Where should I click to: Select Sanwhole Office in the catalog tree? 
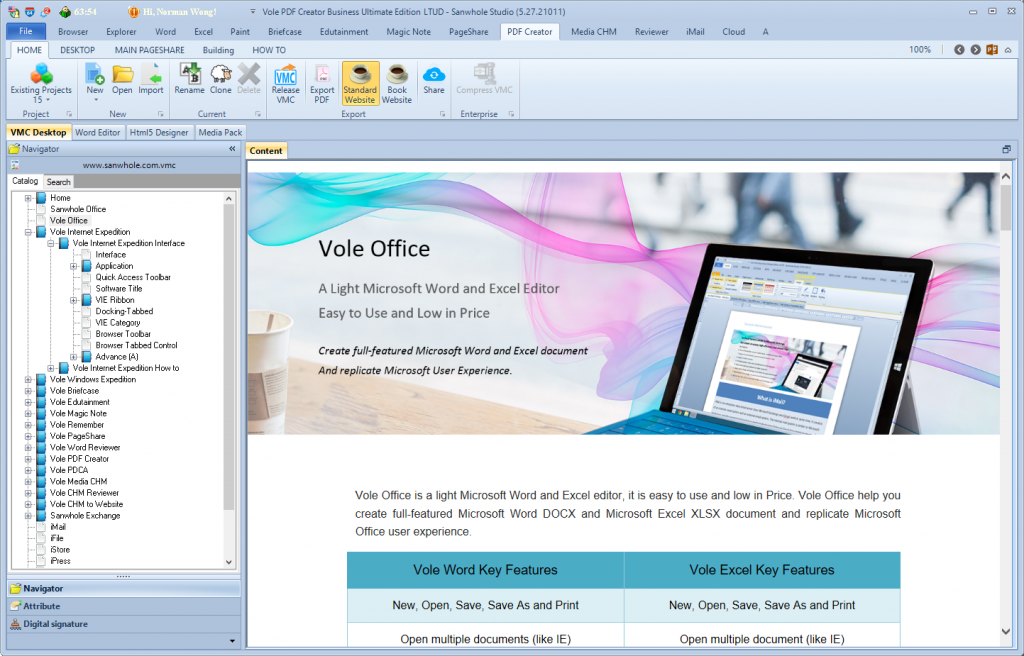pyautogui.click(x=78, y=209)
